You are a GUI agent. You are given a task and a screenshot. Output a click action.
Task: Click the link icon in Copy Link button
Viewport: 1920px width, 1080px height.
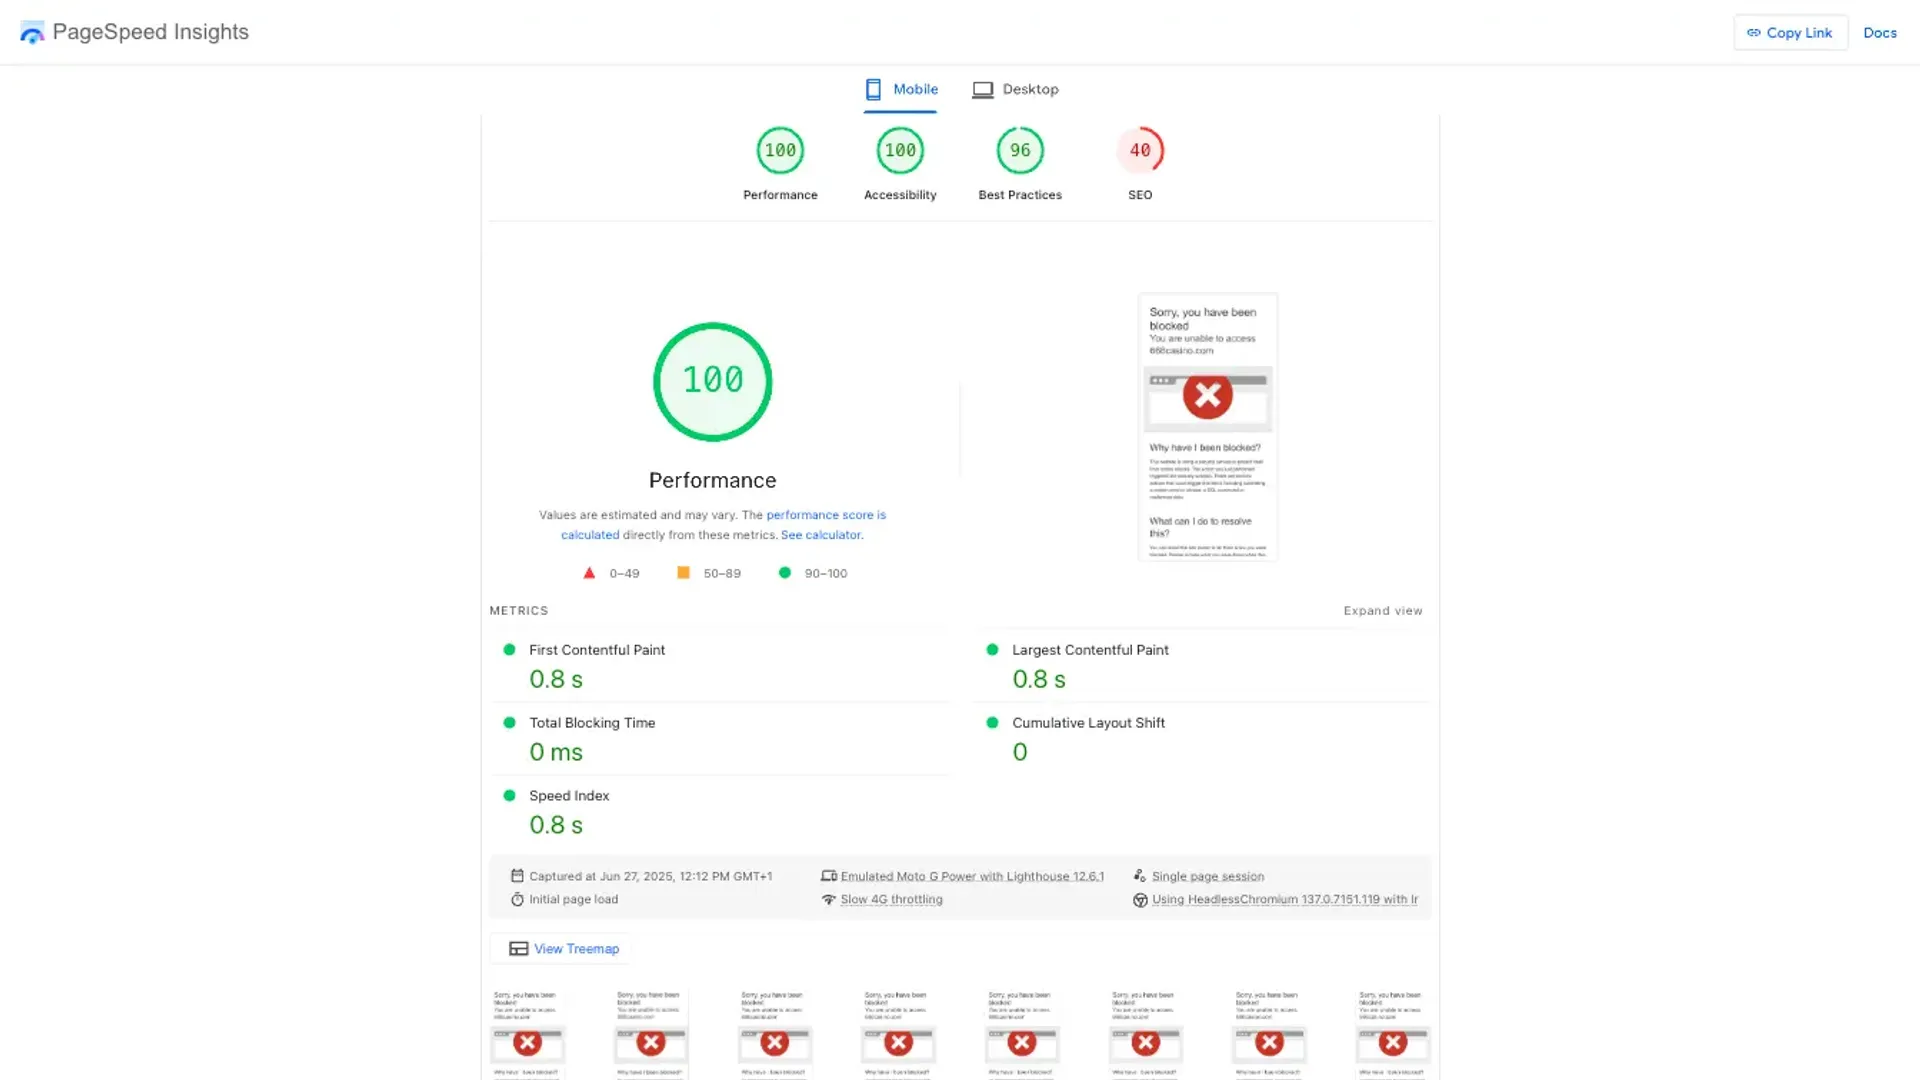[1753, 33]
